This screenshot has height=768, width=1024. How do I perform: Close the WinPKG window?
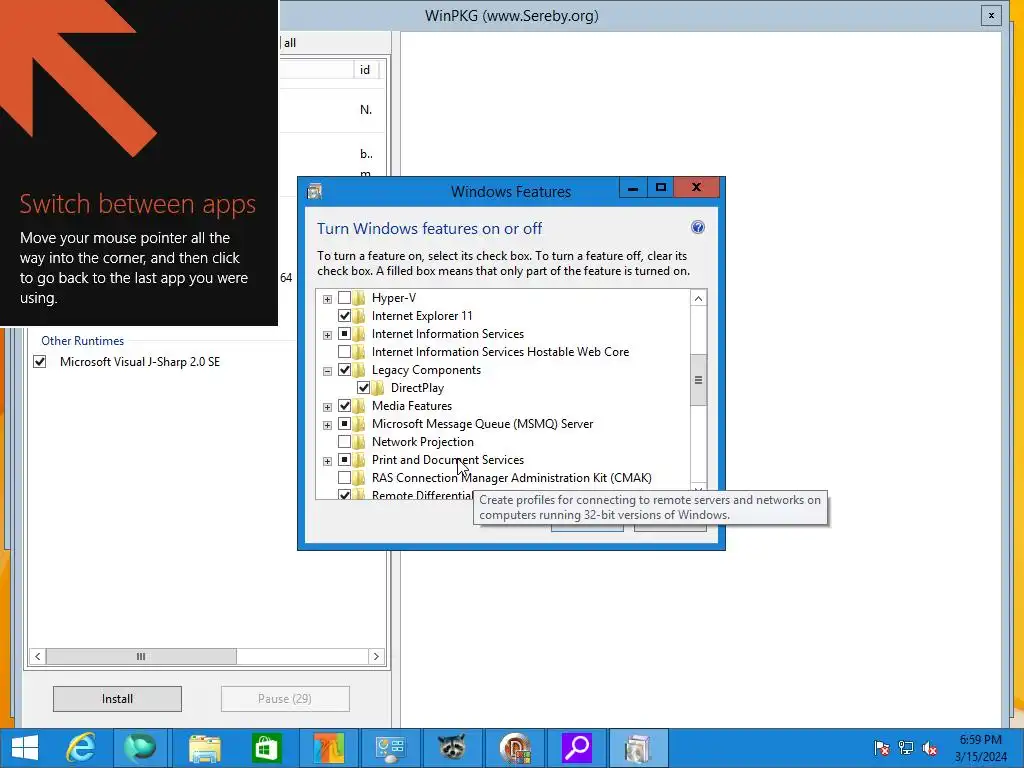click(x=991, y=16)
